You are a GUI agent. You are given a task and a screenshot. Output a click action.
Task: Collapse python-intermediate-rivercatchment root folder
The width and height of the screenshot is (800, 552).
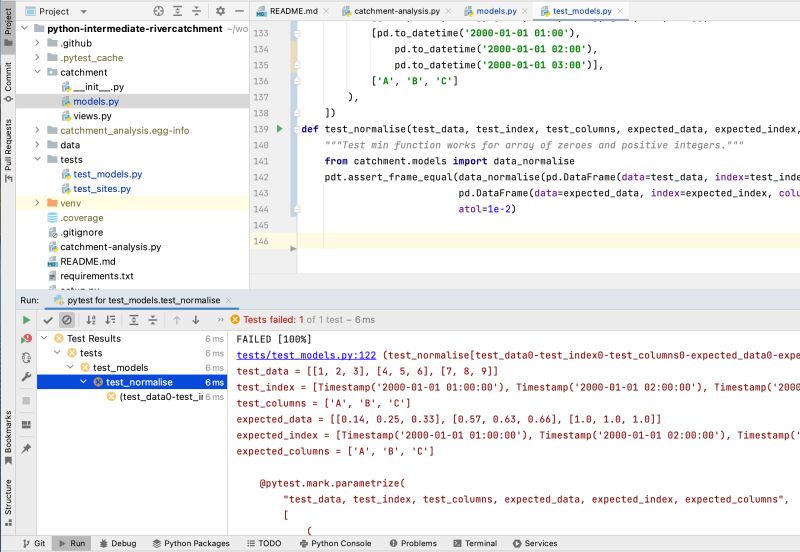coord(24,28)
